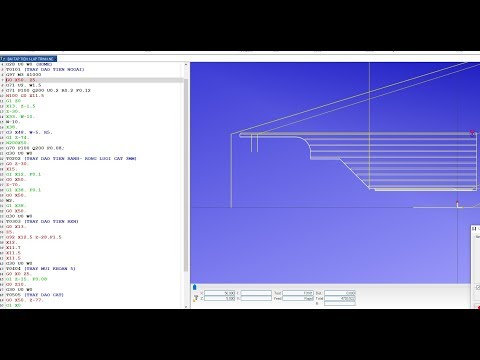Viewport: 480px width, 360px height.
Task: Click the line starting 'T0202 (THAY DAO TIEN RANH'
Action: (x=71, y=158)
